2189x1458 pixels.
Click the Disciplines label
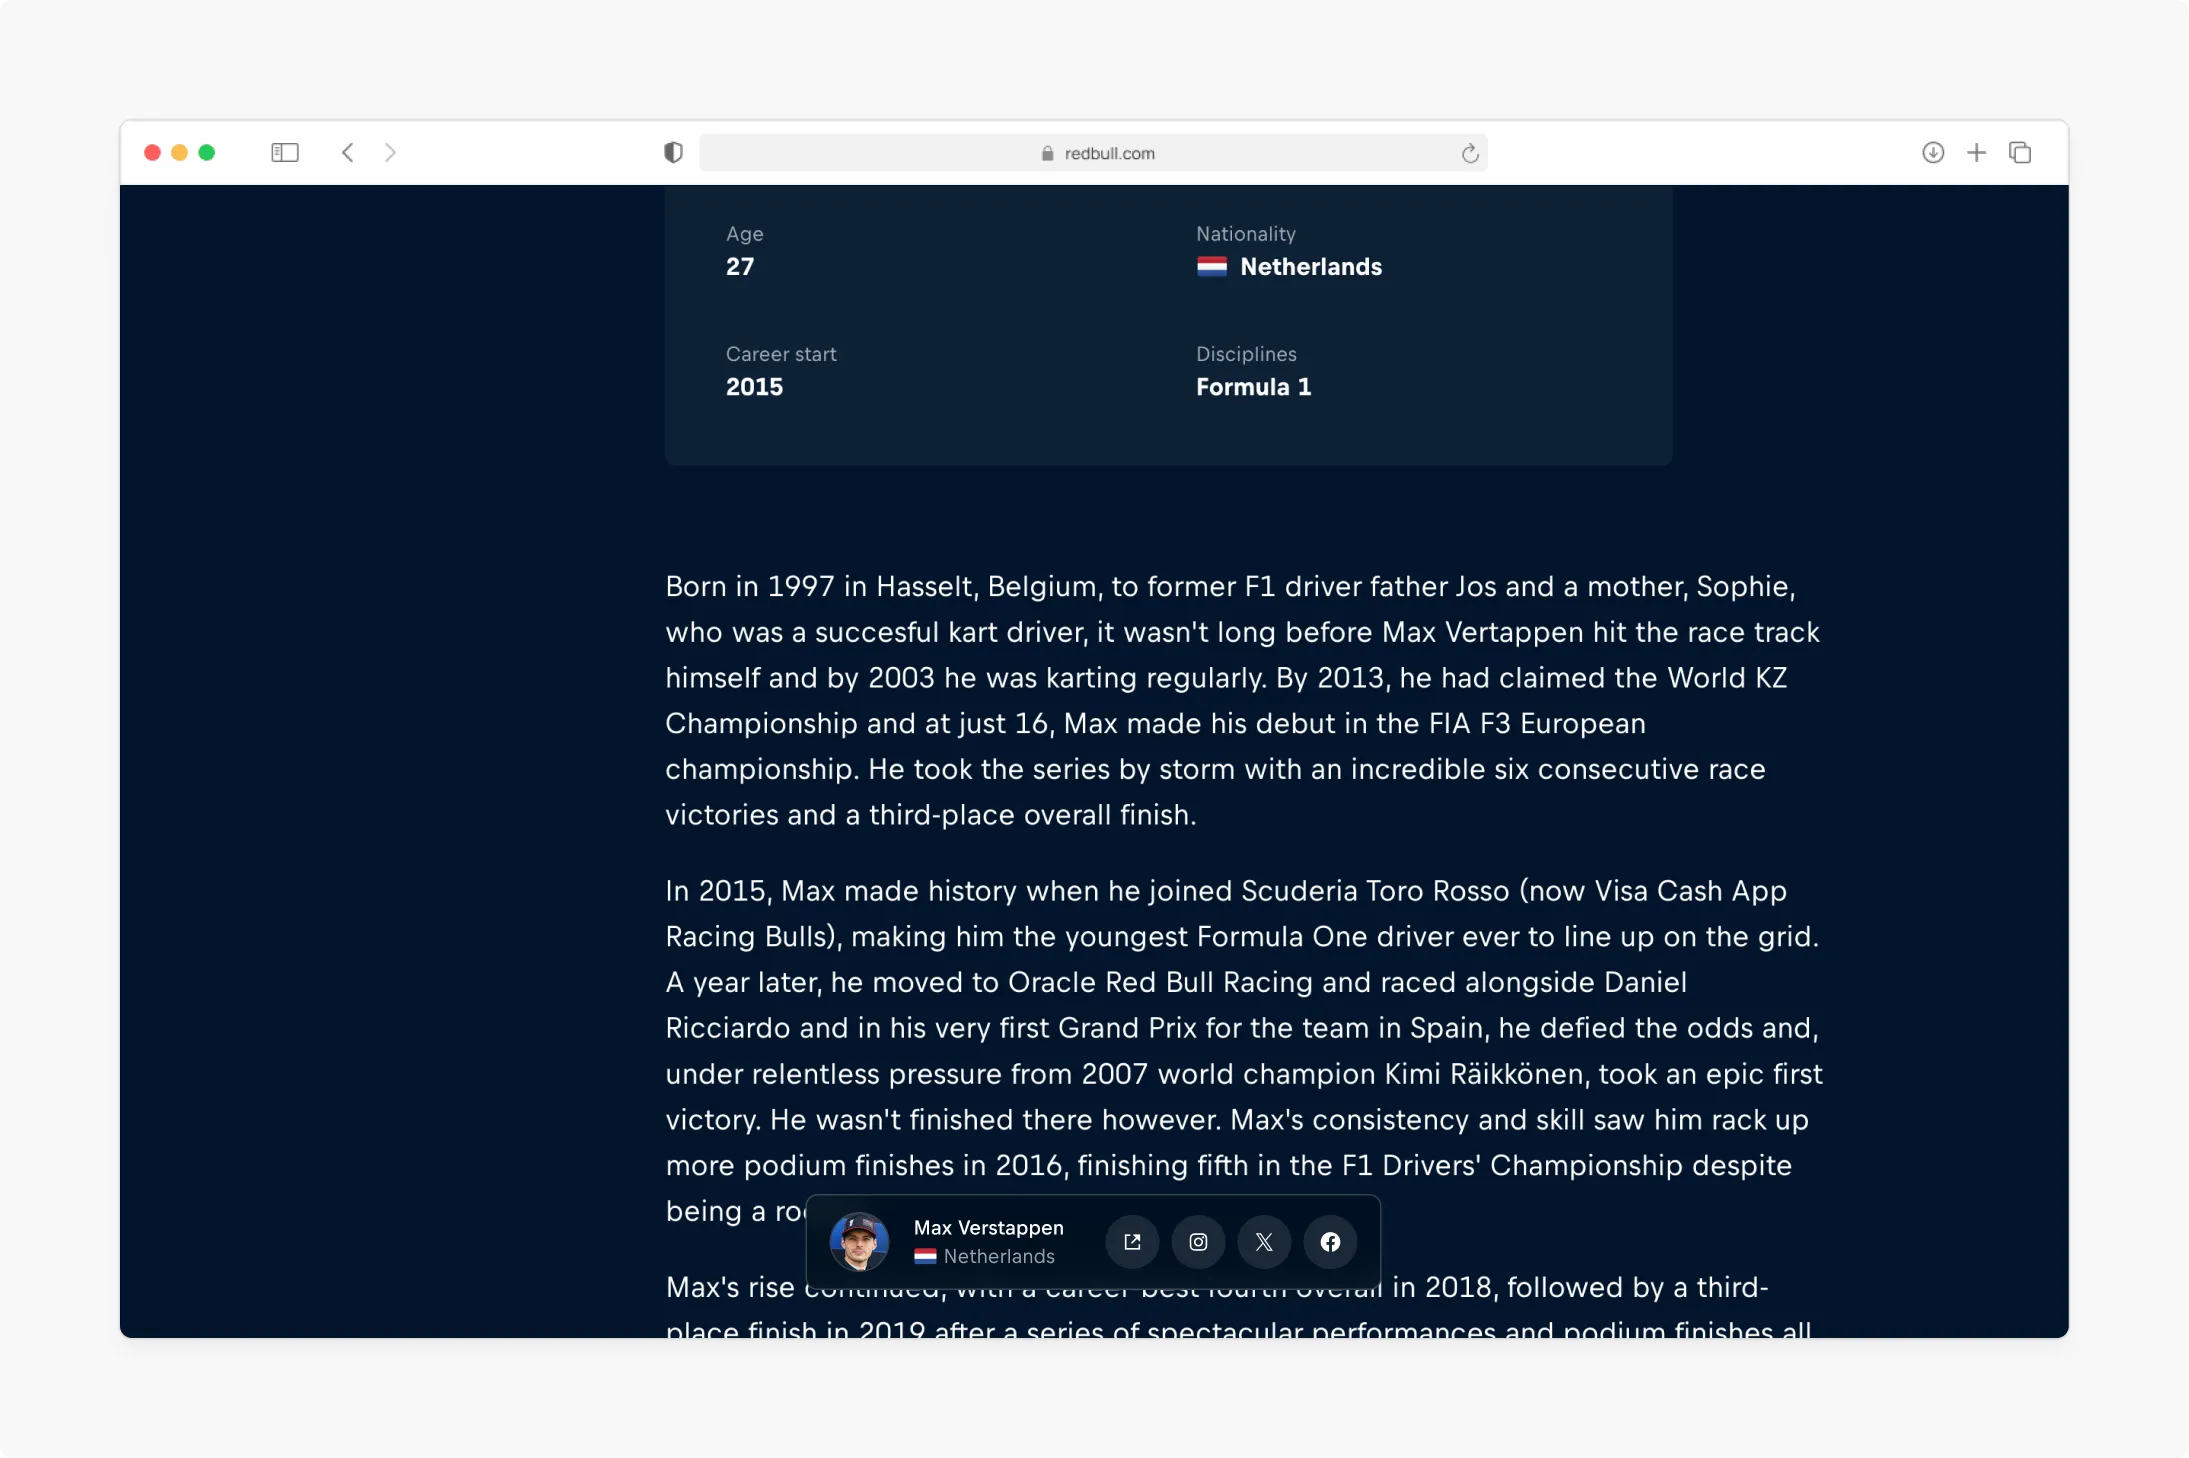1246,354
